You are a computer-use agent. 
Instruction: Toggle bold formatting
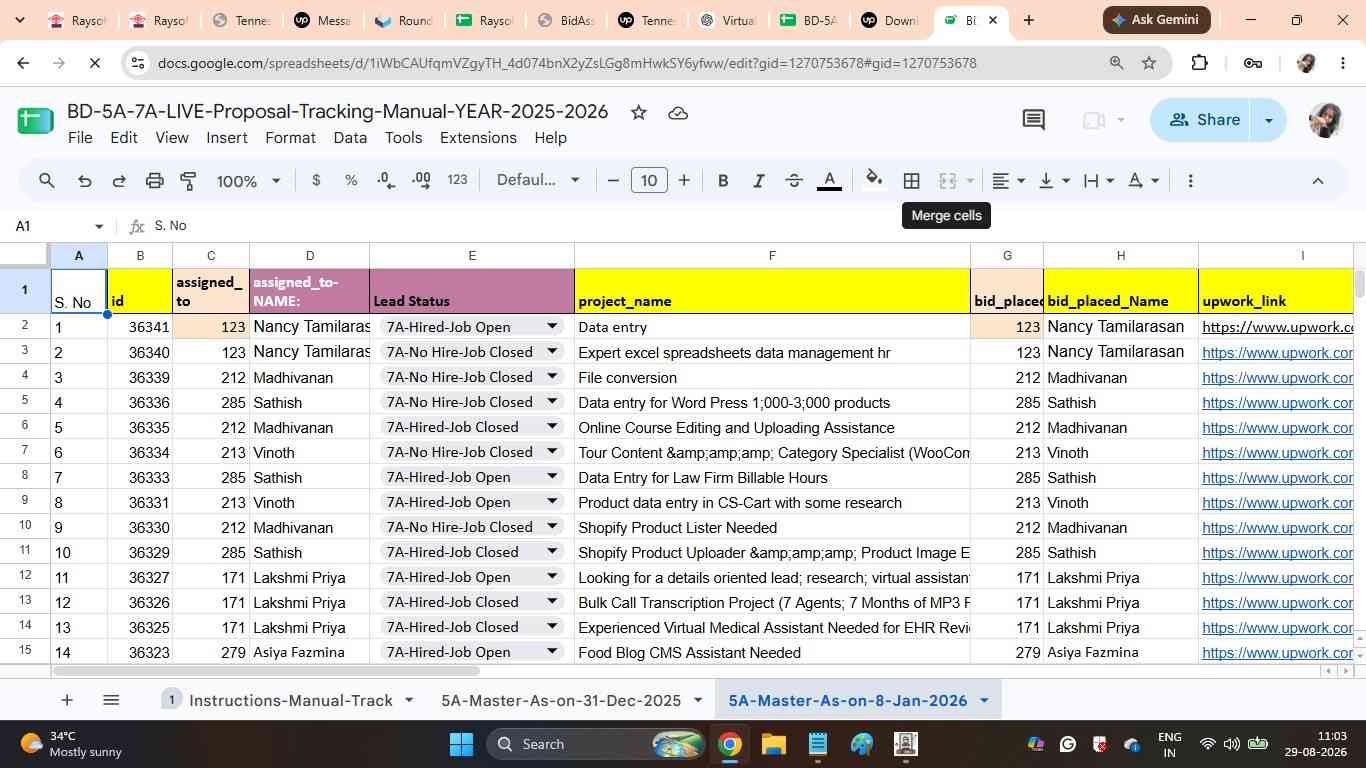[x=723, y=181]
